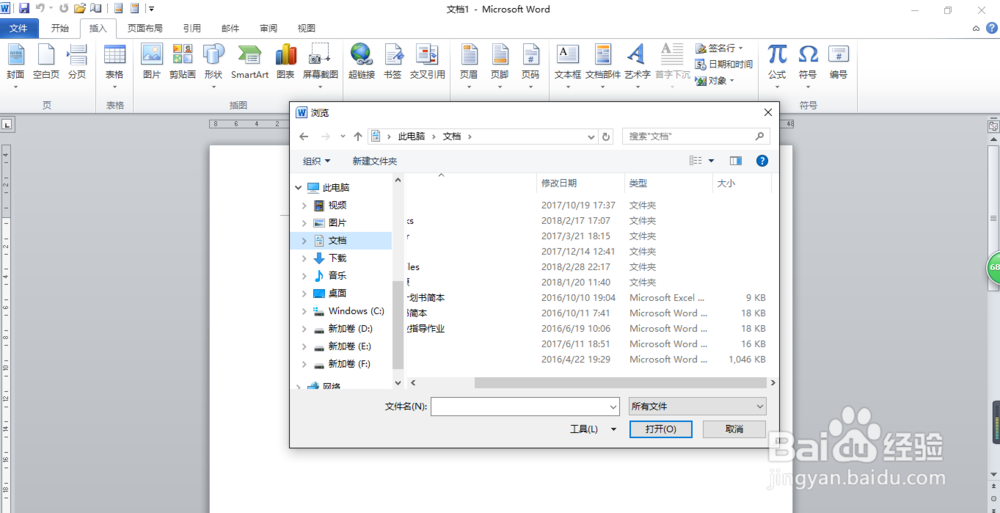
Task: Open the header (页眉) menu
Action: pyautogui.click(x=469, y=64)
